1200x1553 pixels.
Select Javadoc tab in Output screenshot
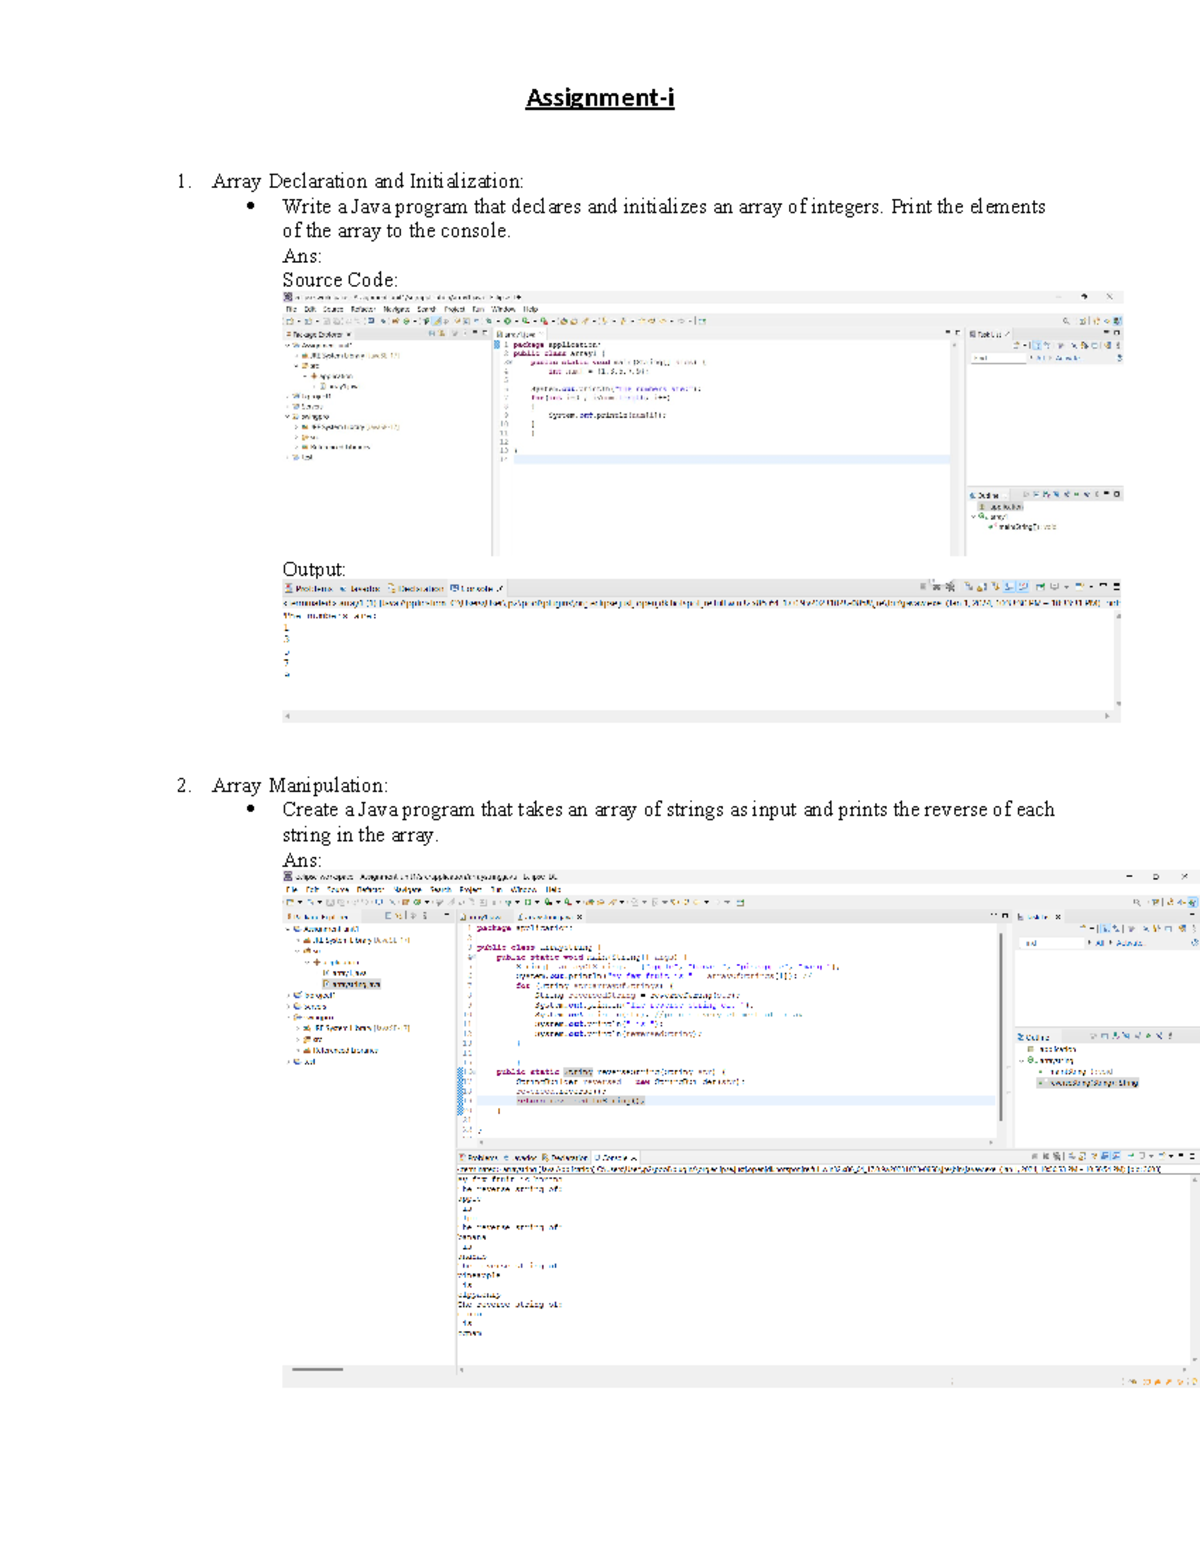point(360,589)
